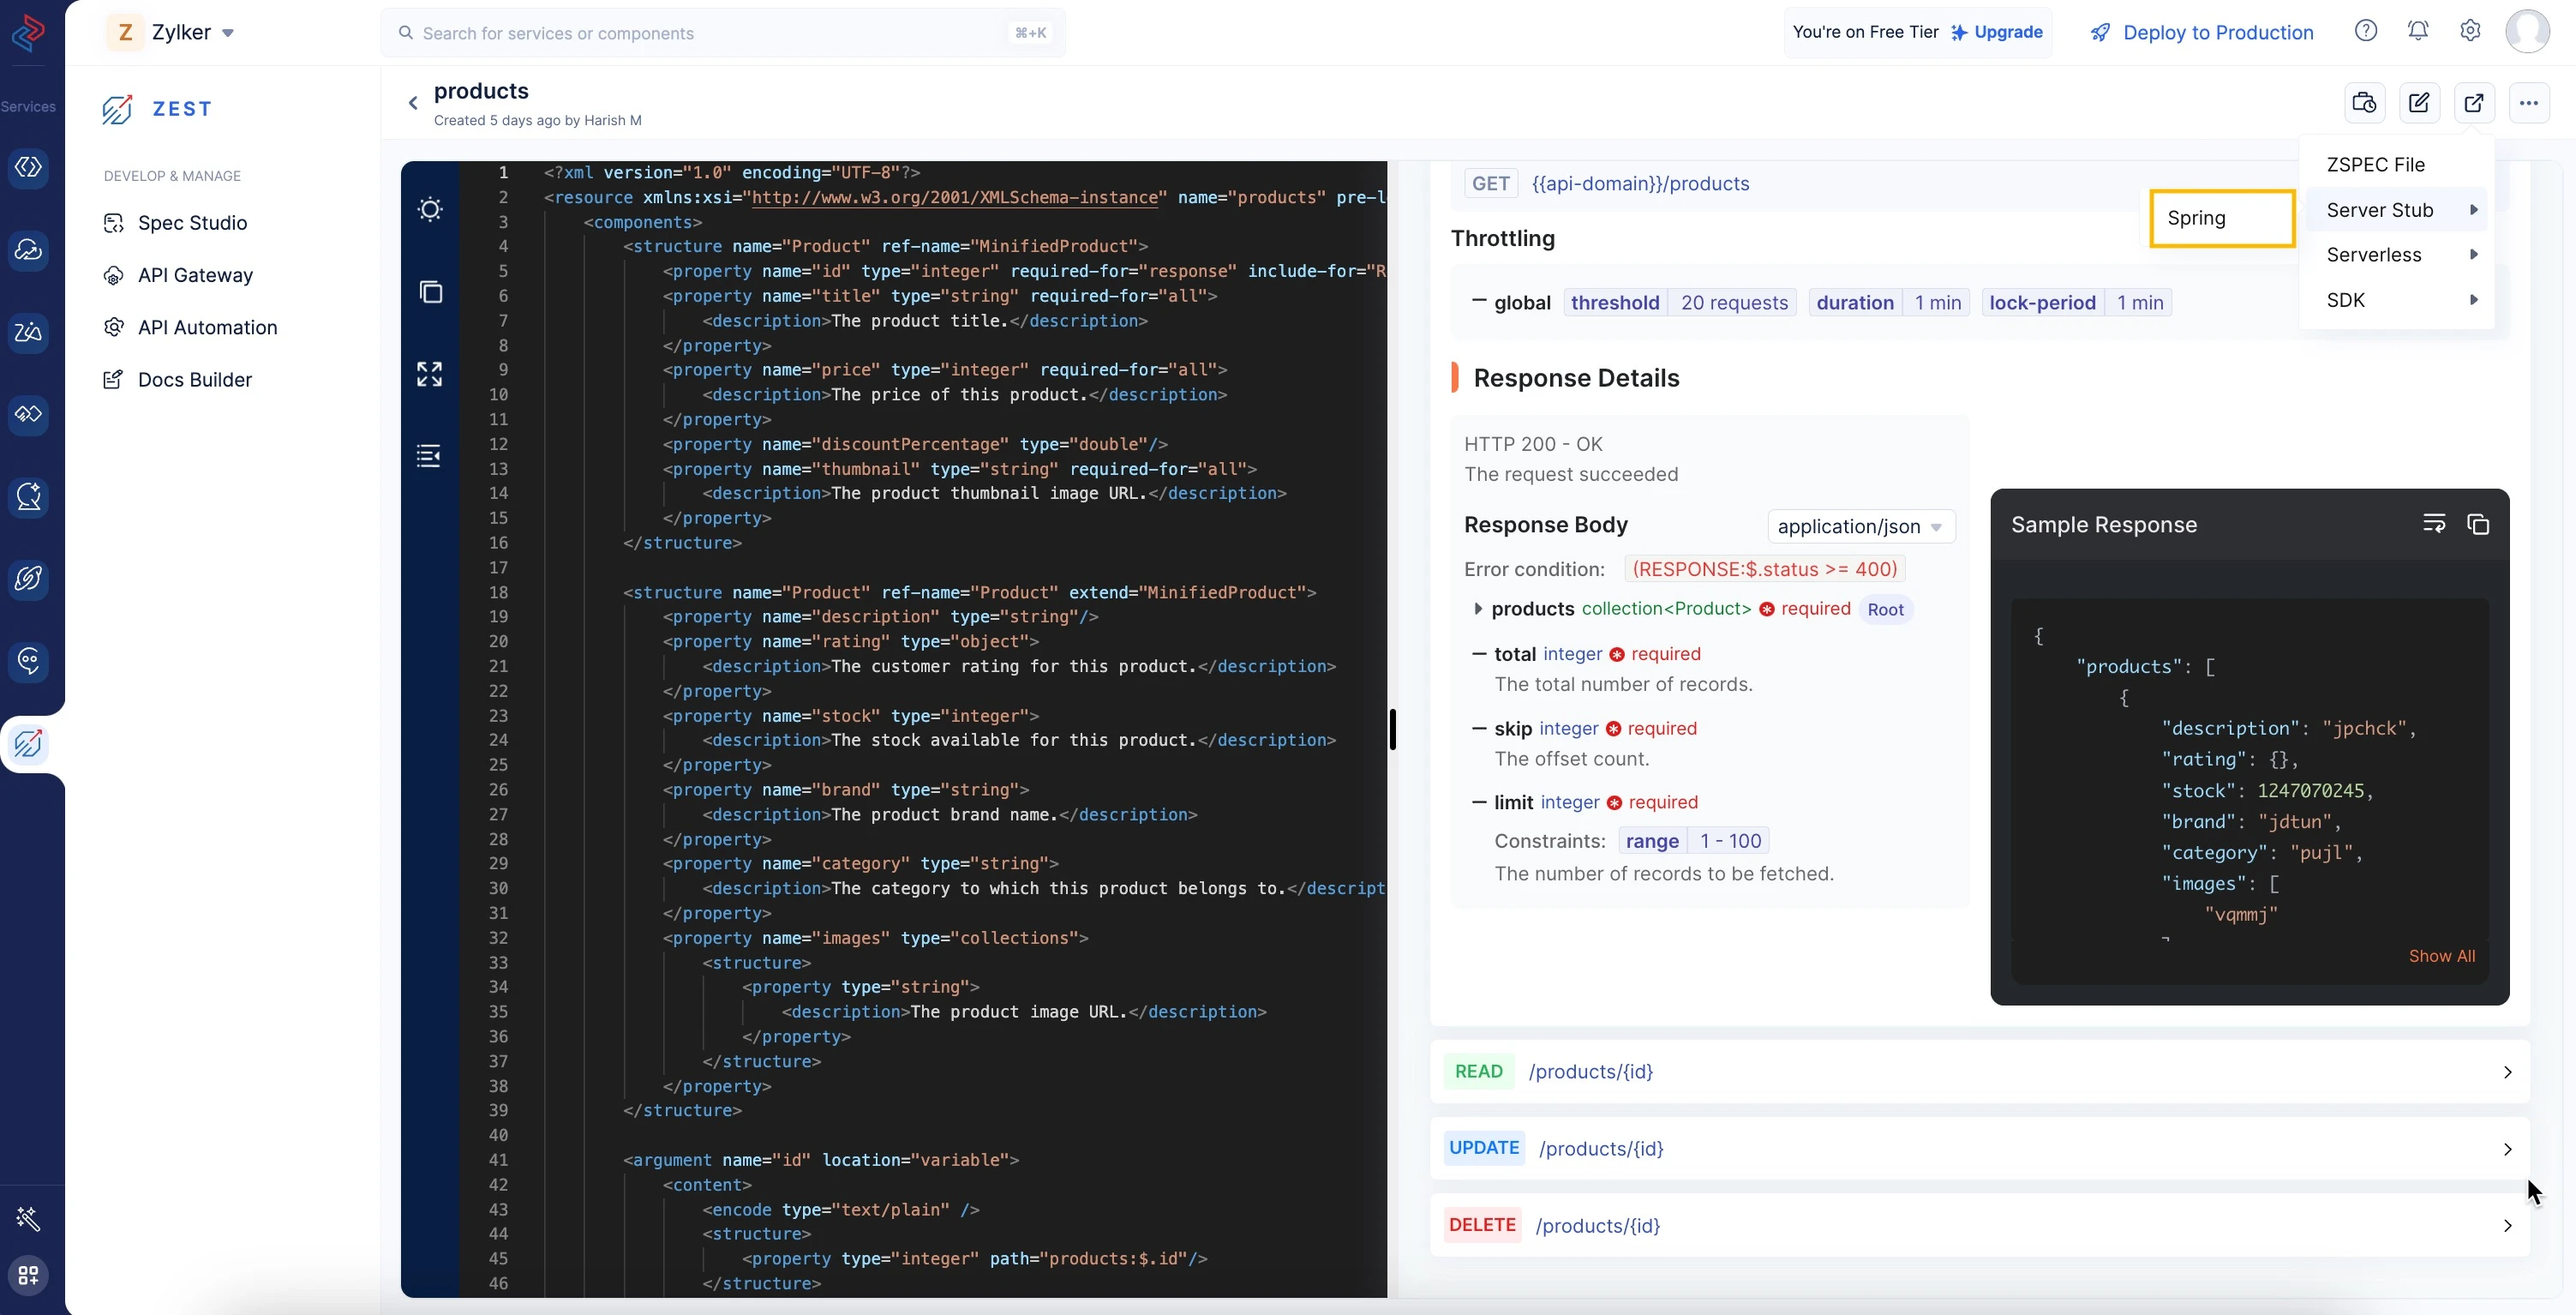Open the help question mark icon
Image resolution: width=2576 pixels, height=1315 pixels.
pyautogui.click(x=2365, y=31)
